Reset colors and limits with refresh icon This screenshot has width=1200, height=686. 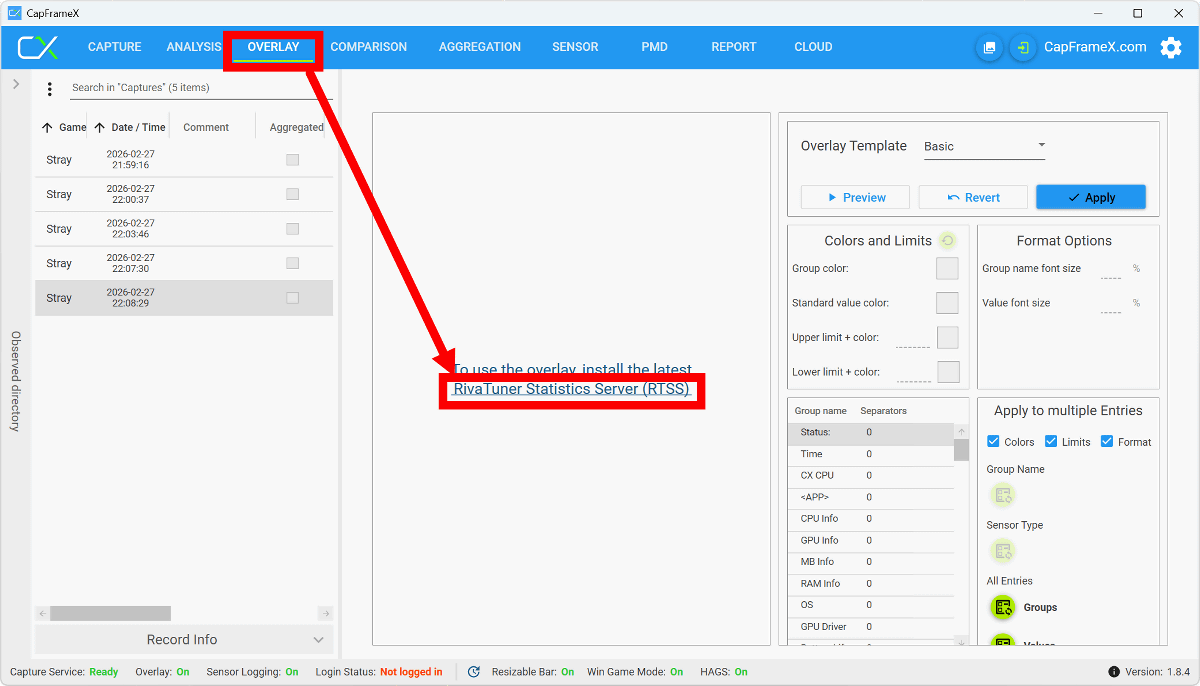pos(947,241)
